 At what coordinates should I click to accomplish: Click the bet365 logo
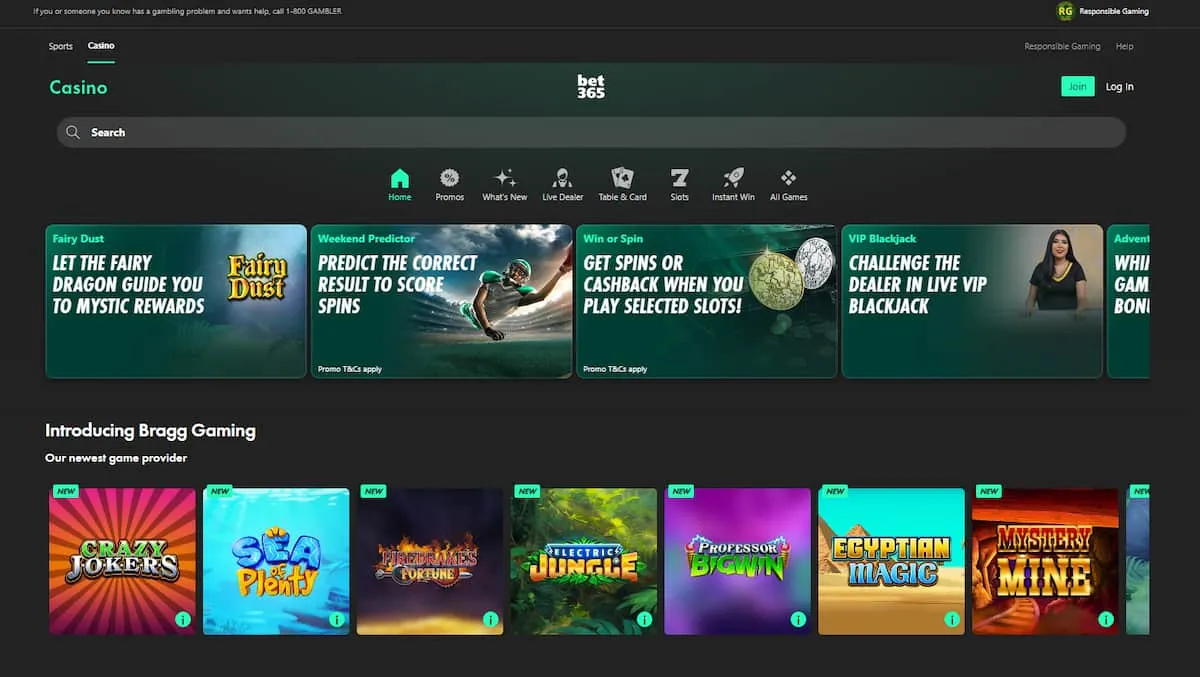[x=591, y=87]
